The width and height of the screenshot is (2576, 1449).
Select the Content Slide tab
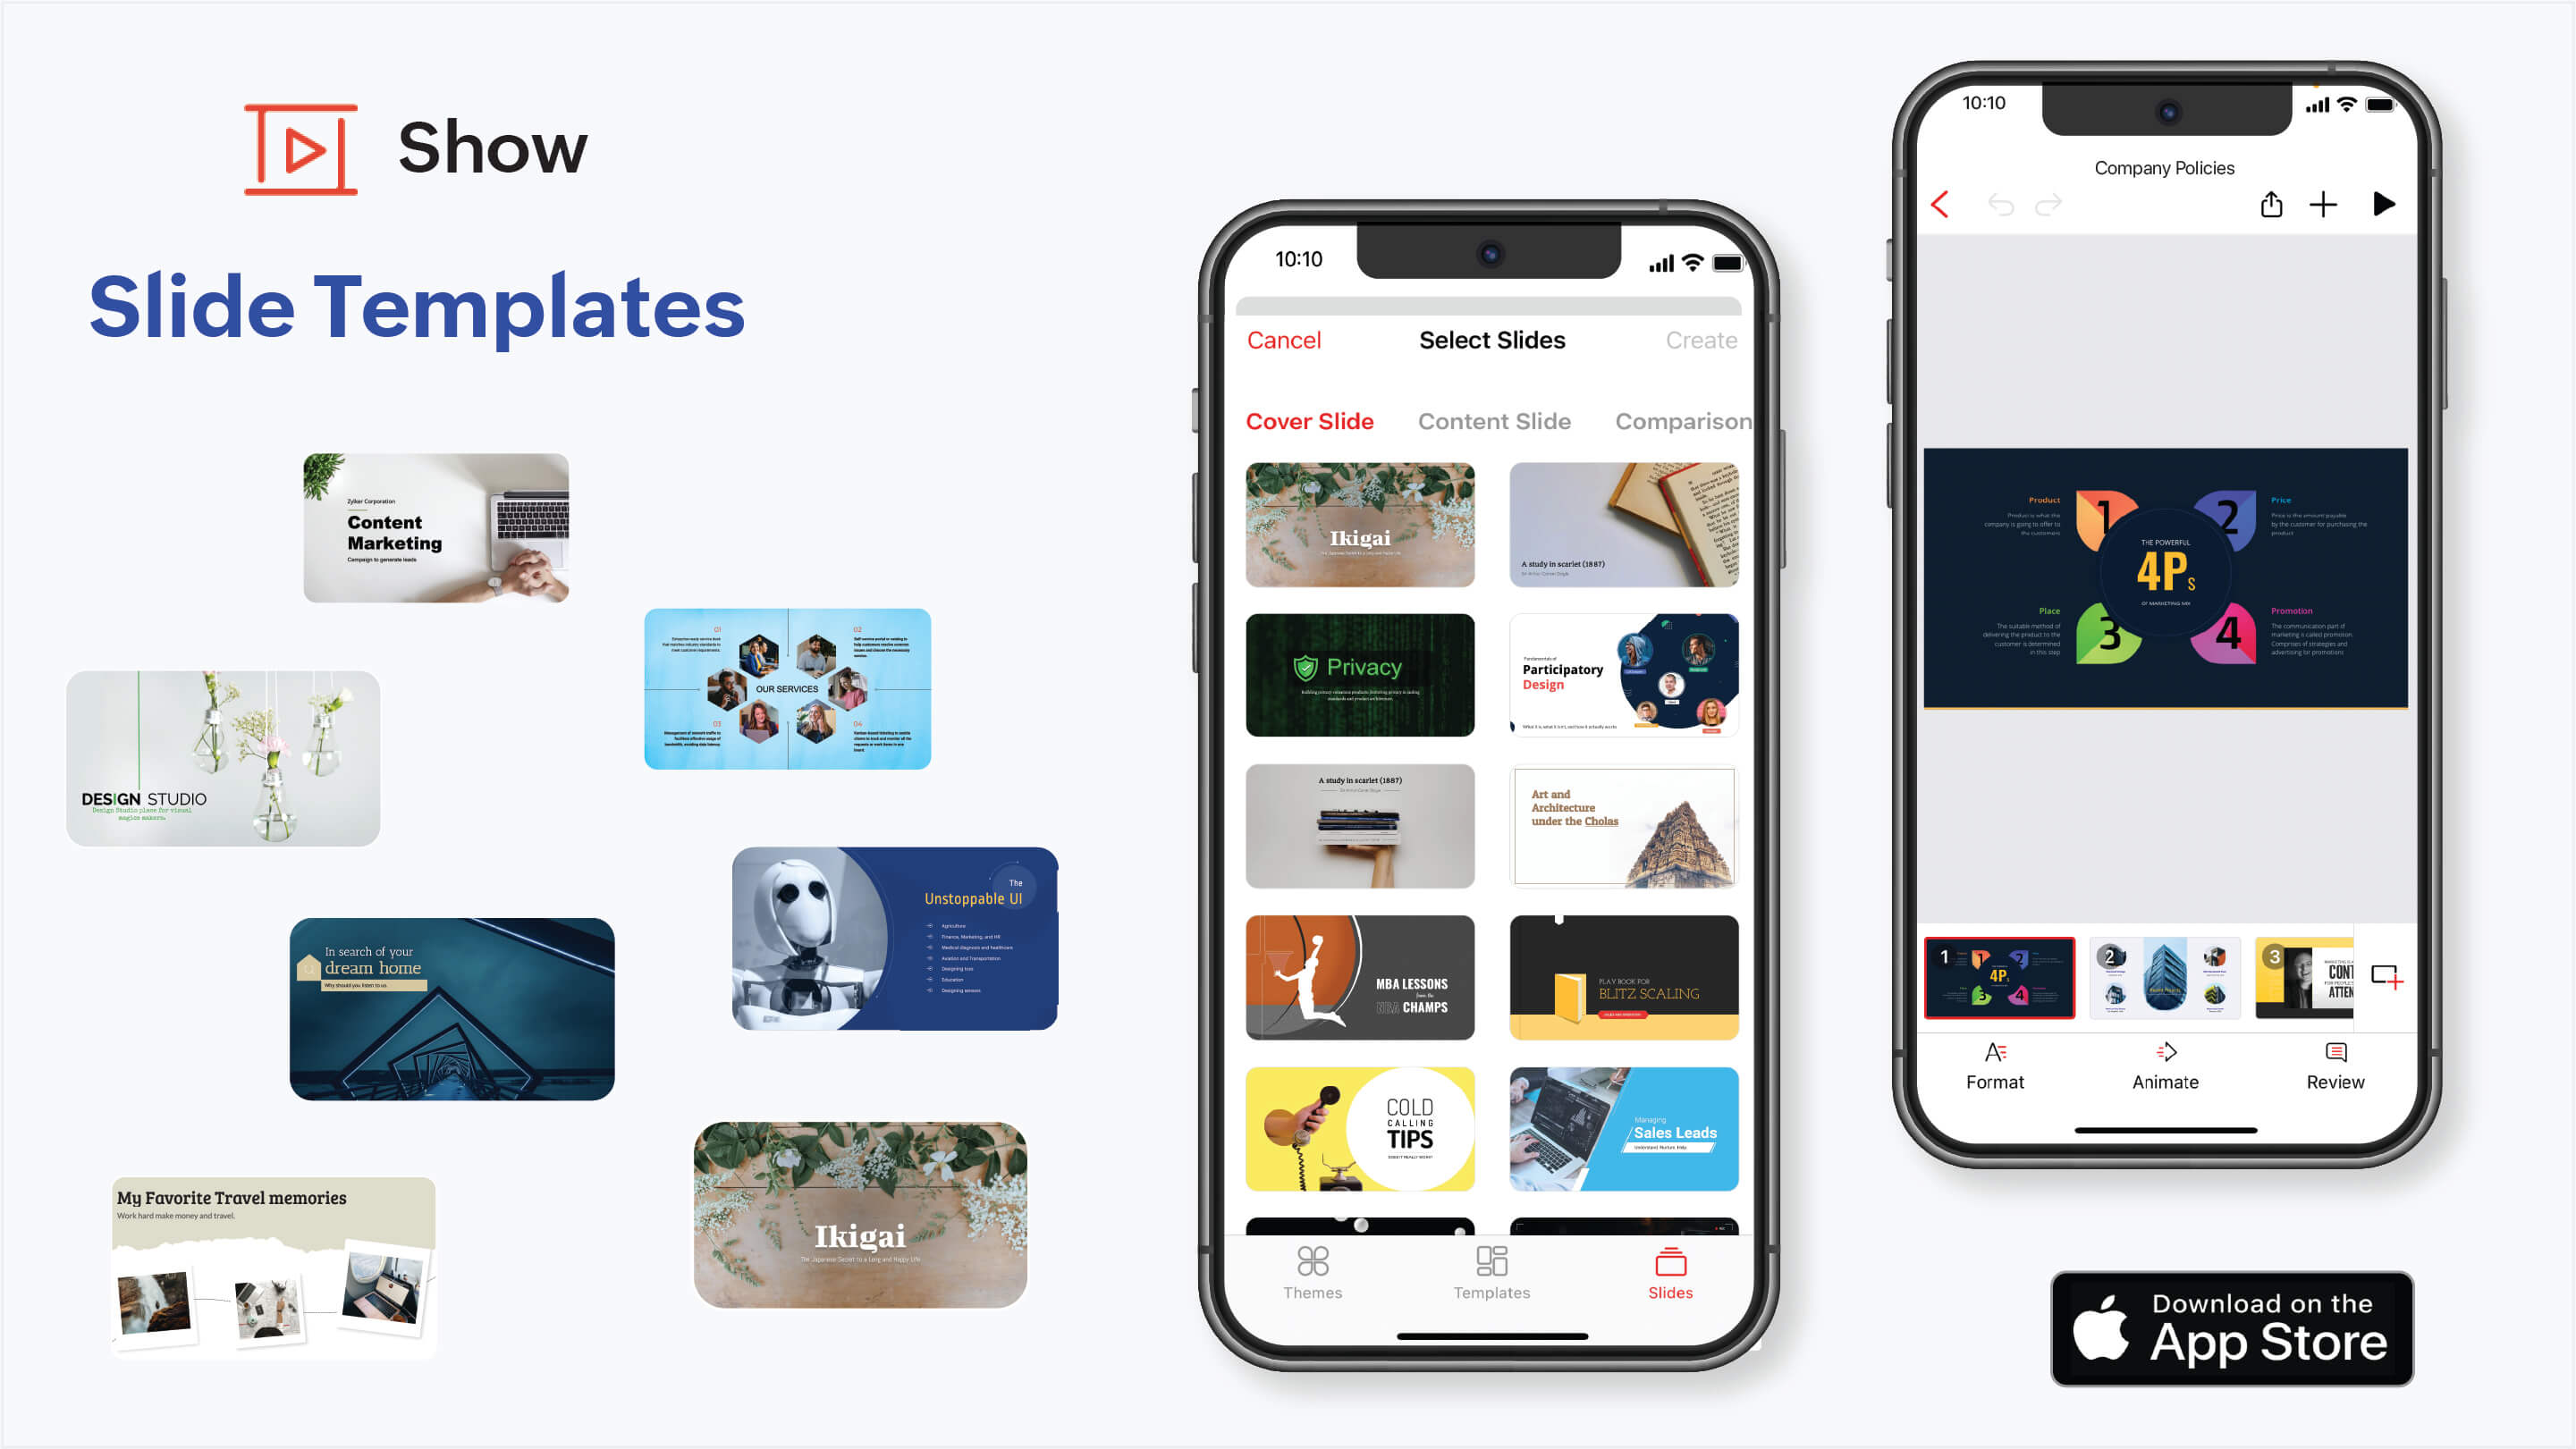(1495, 419)
